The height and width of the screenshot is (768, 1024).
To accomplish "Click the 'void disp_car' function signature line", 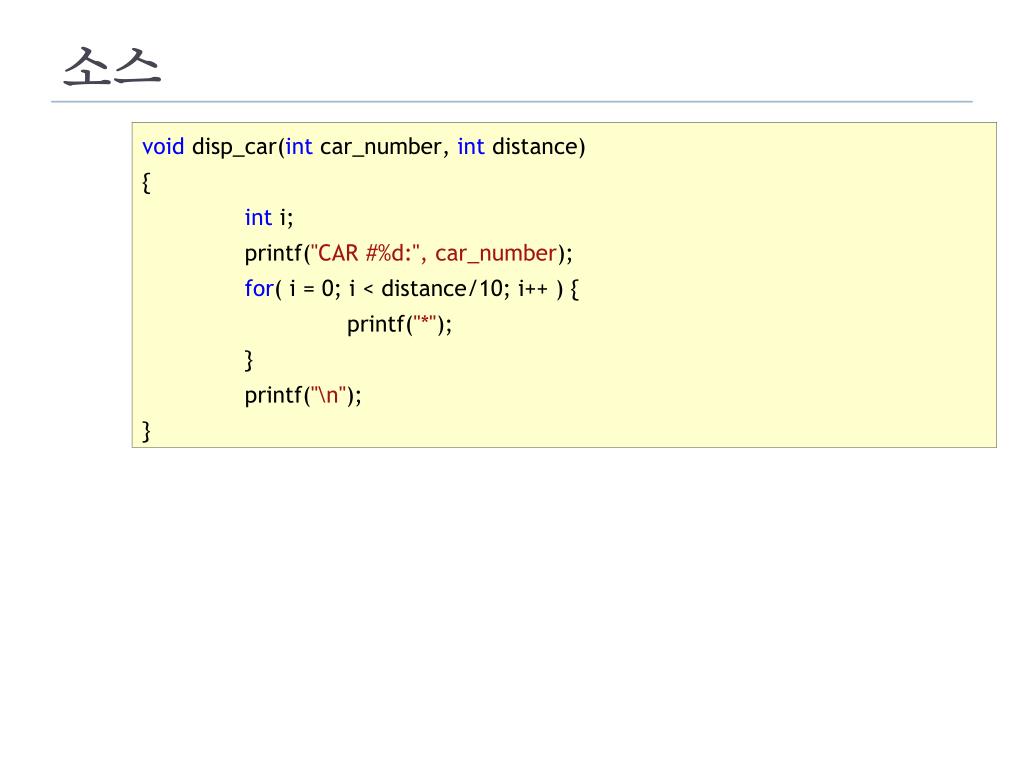I will click(364, 147).
